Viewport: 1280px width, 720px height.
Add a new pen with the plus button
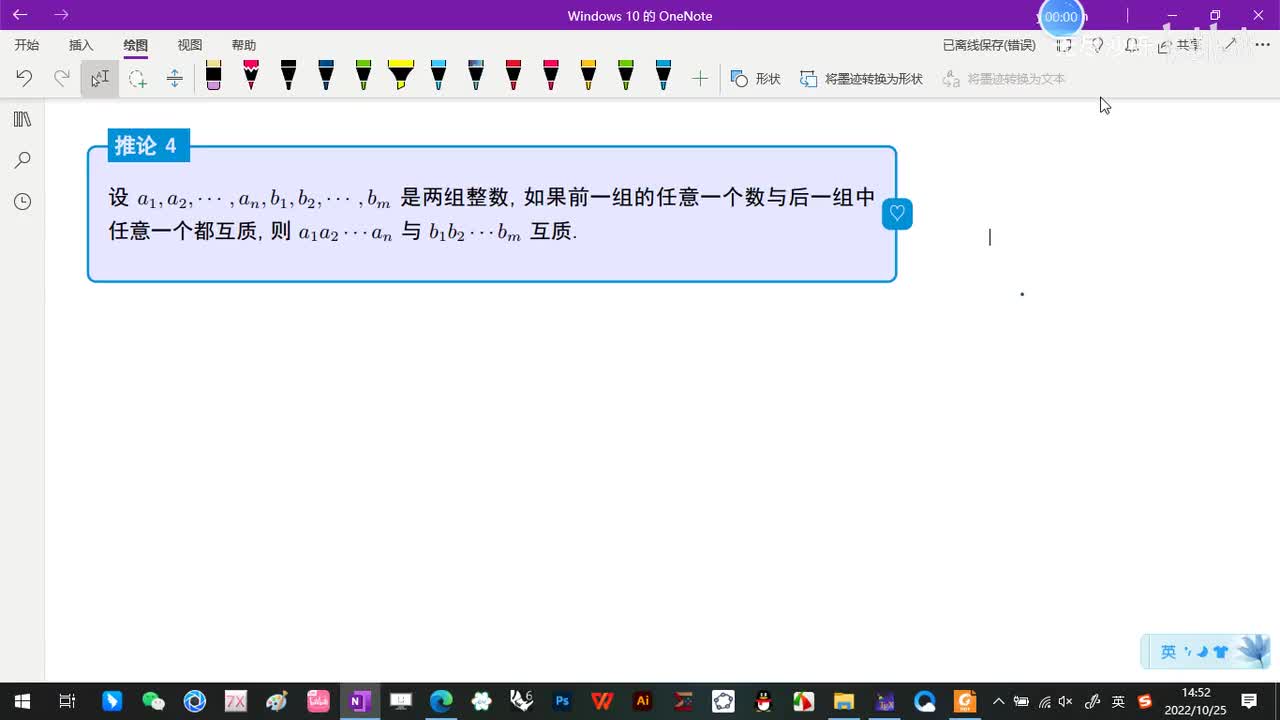[x=700, y=78]
